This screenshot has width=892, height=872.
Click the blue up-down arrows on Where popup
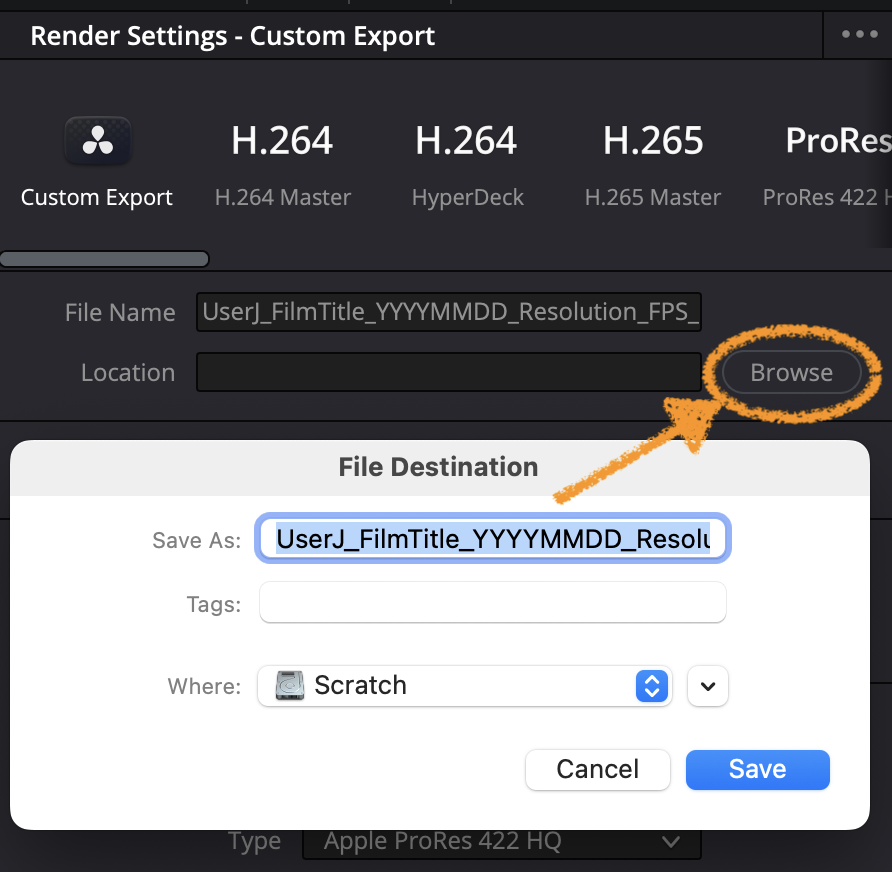click(x=652, y=686)
